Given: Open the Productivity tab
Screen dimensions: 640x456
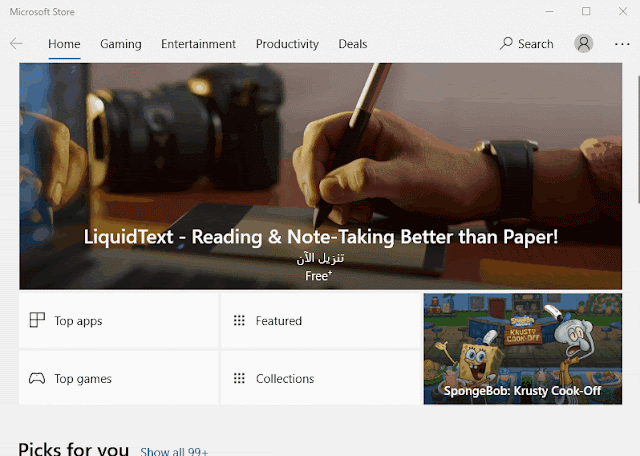Looking at the screenshot, I should pyautogui.click(x=287, y=44).
